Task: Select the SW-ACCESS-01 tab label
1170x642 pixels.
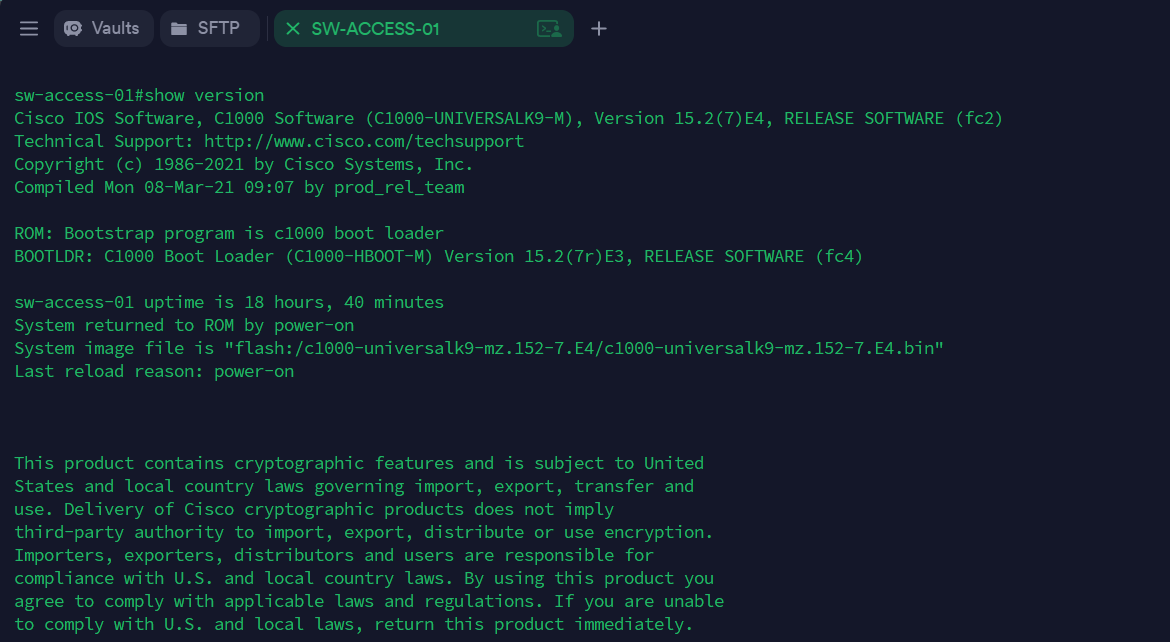Action: [375, 29]
